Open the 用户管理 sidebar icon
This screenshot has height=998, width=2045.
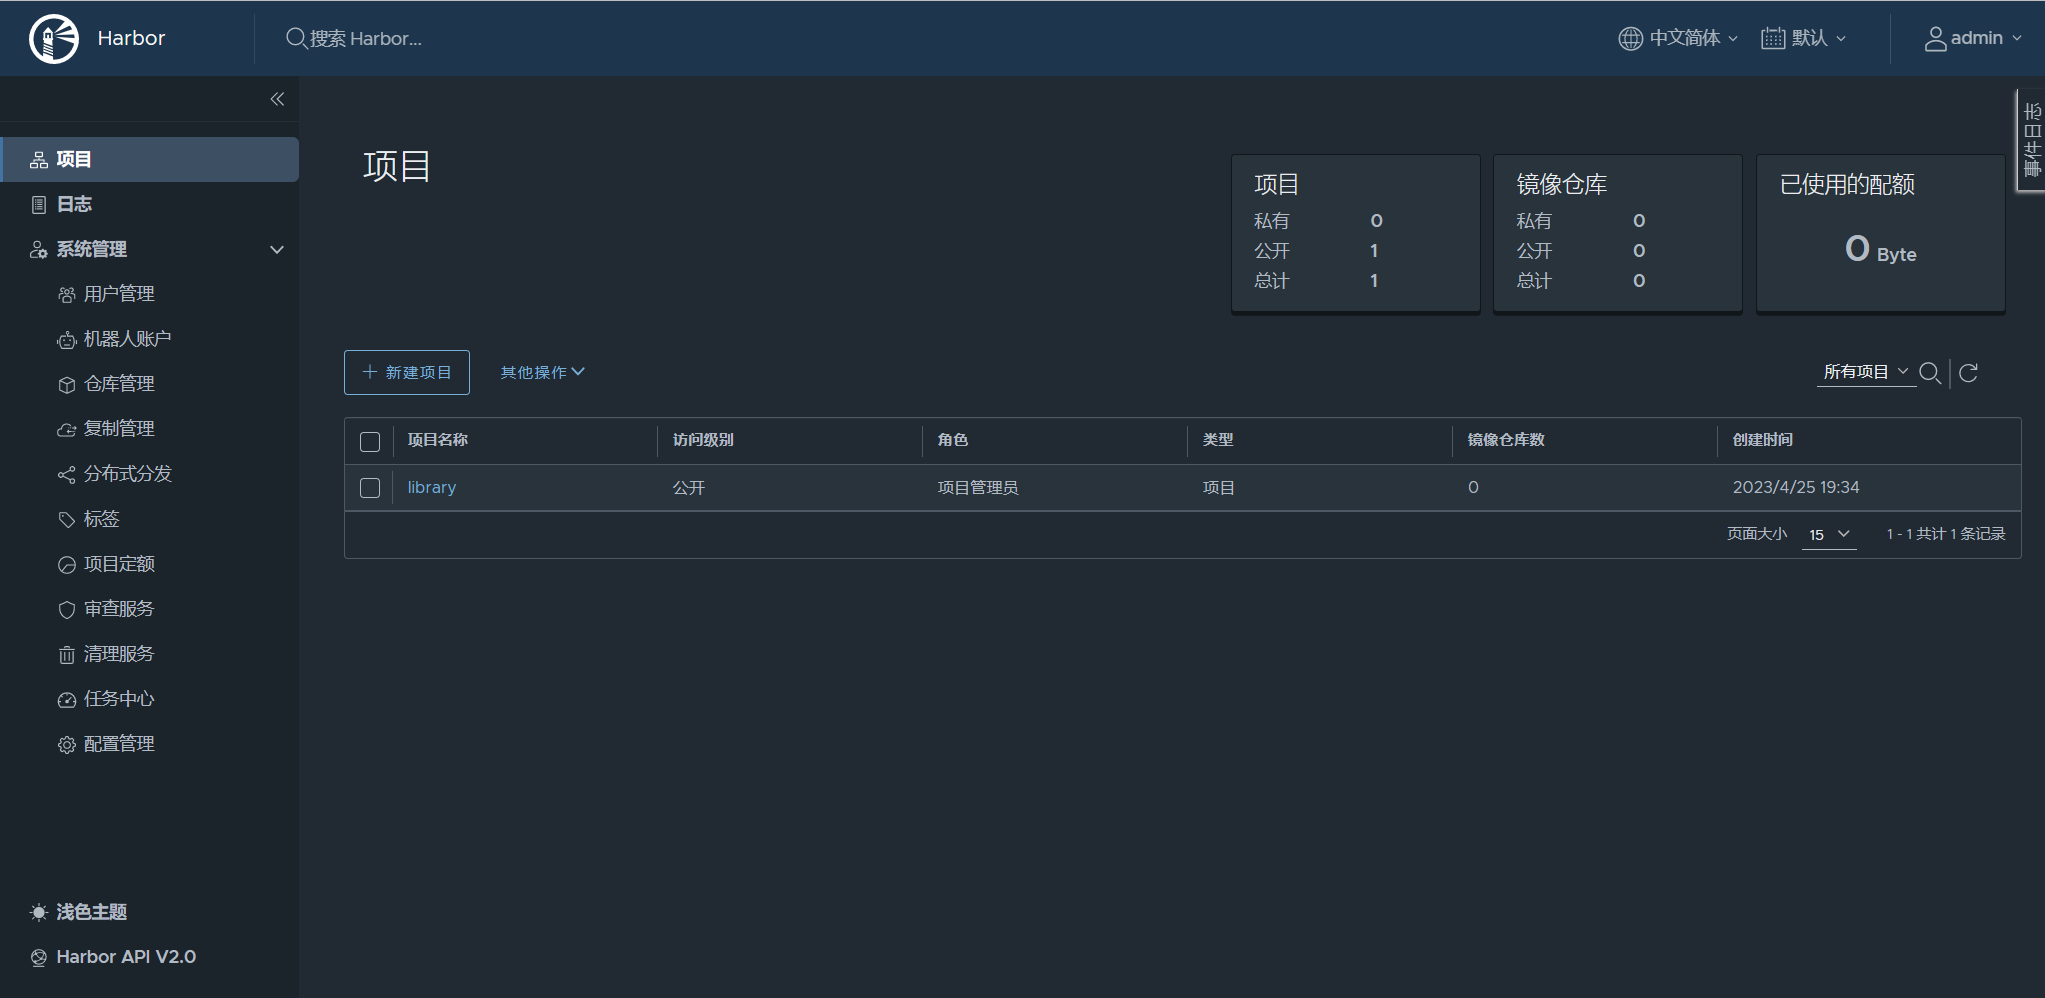click(66, 293)
